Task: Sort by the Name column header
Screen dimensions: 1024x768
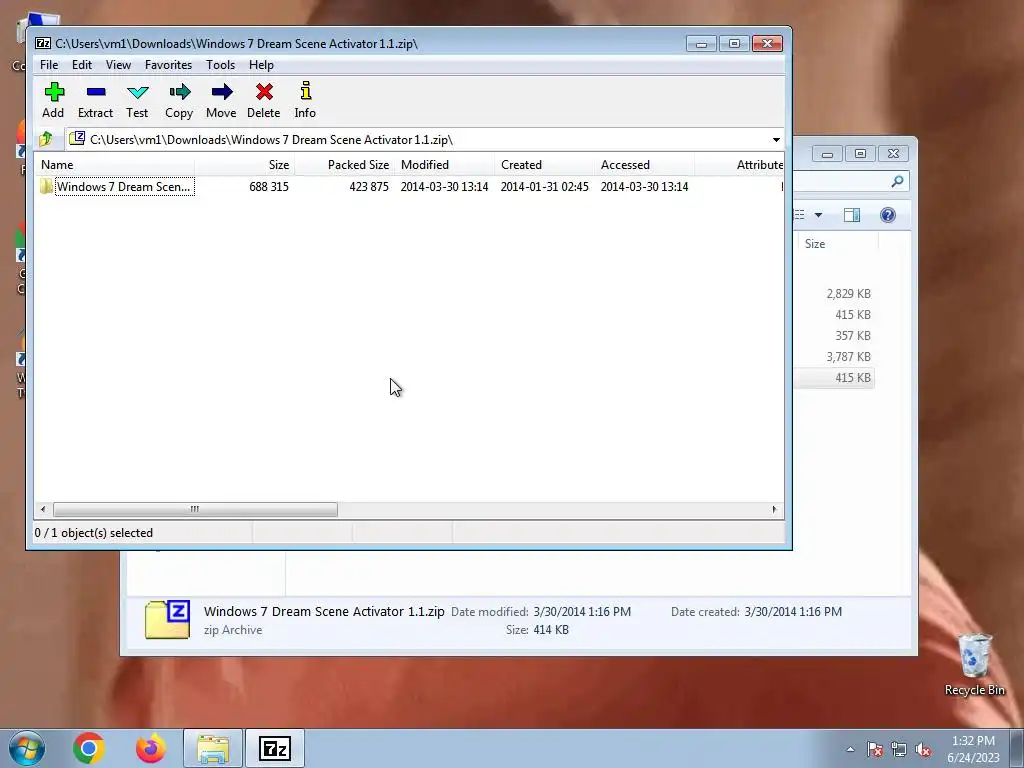Action: tap(114, 165)
